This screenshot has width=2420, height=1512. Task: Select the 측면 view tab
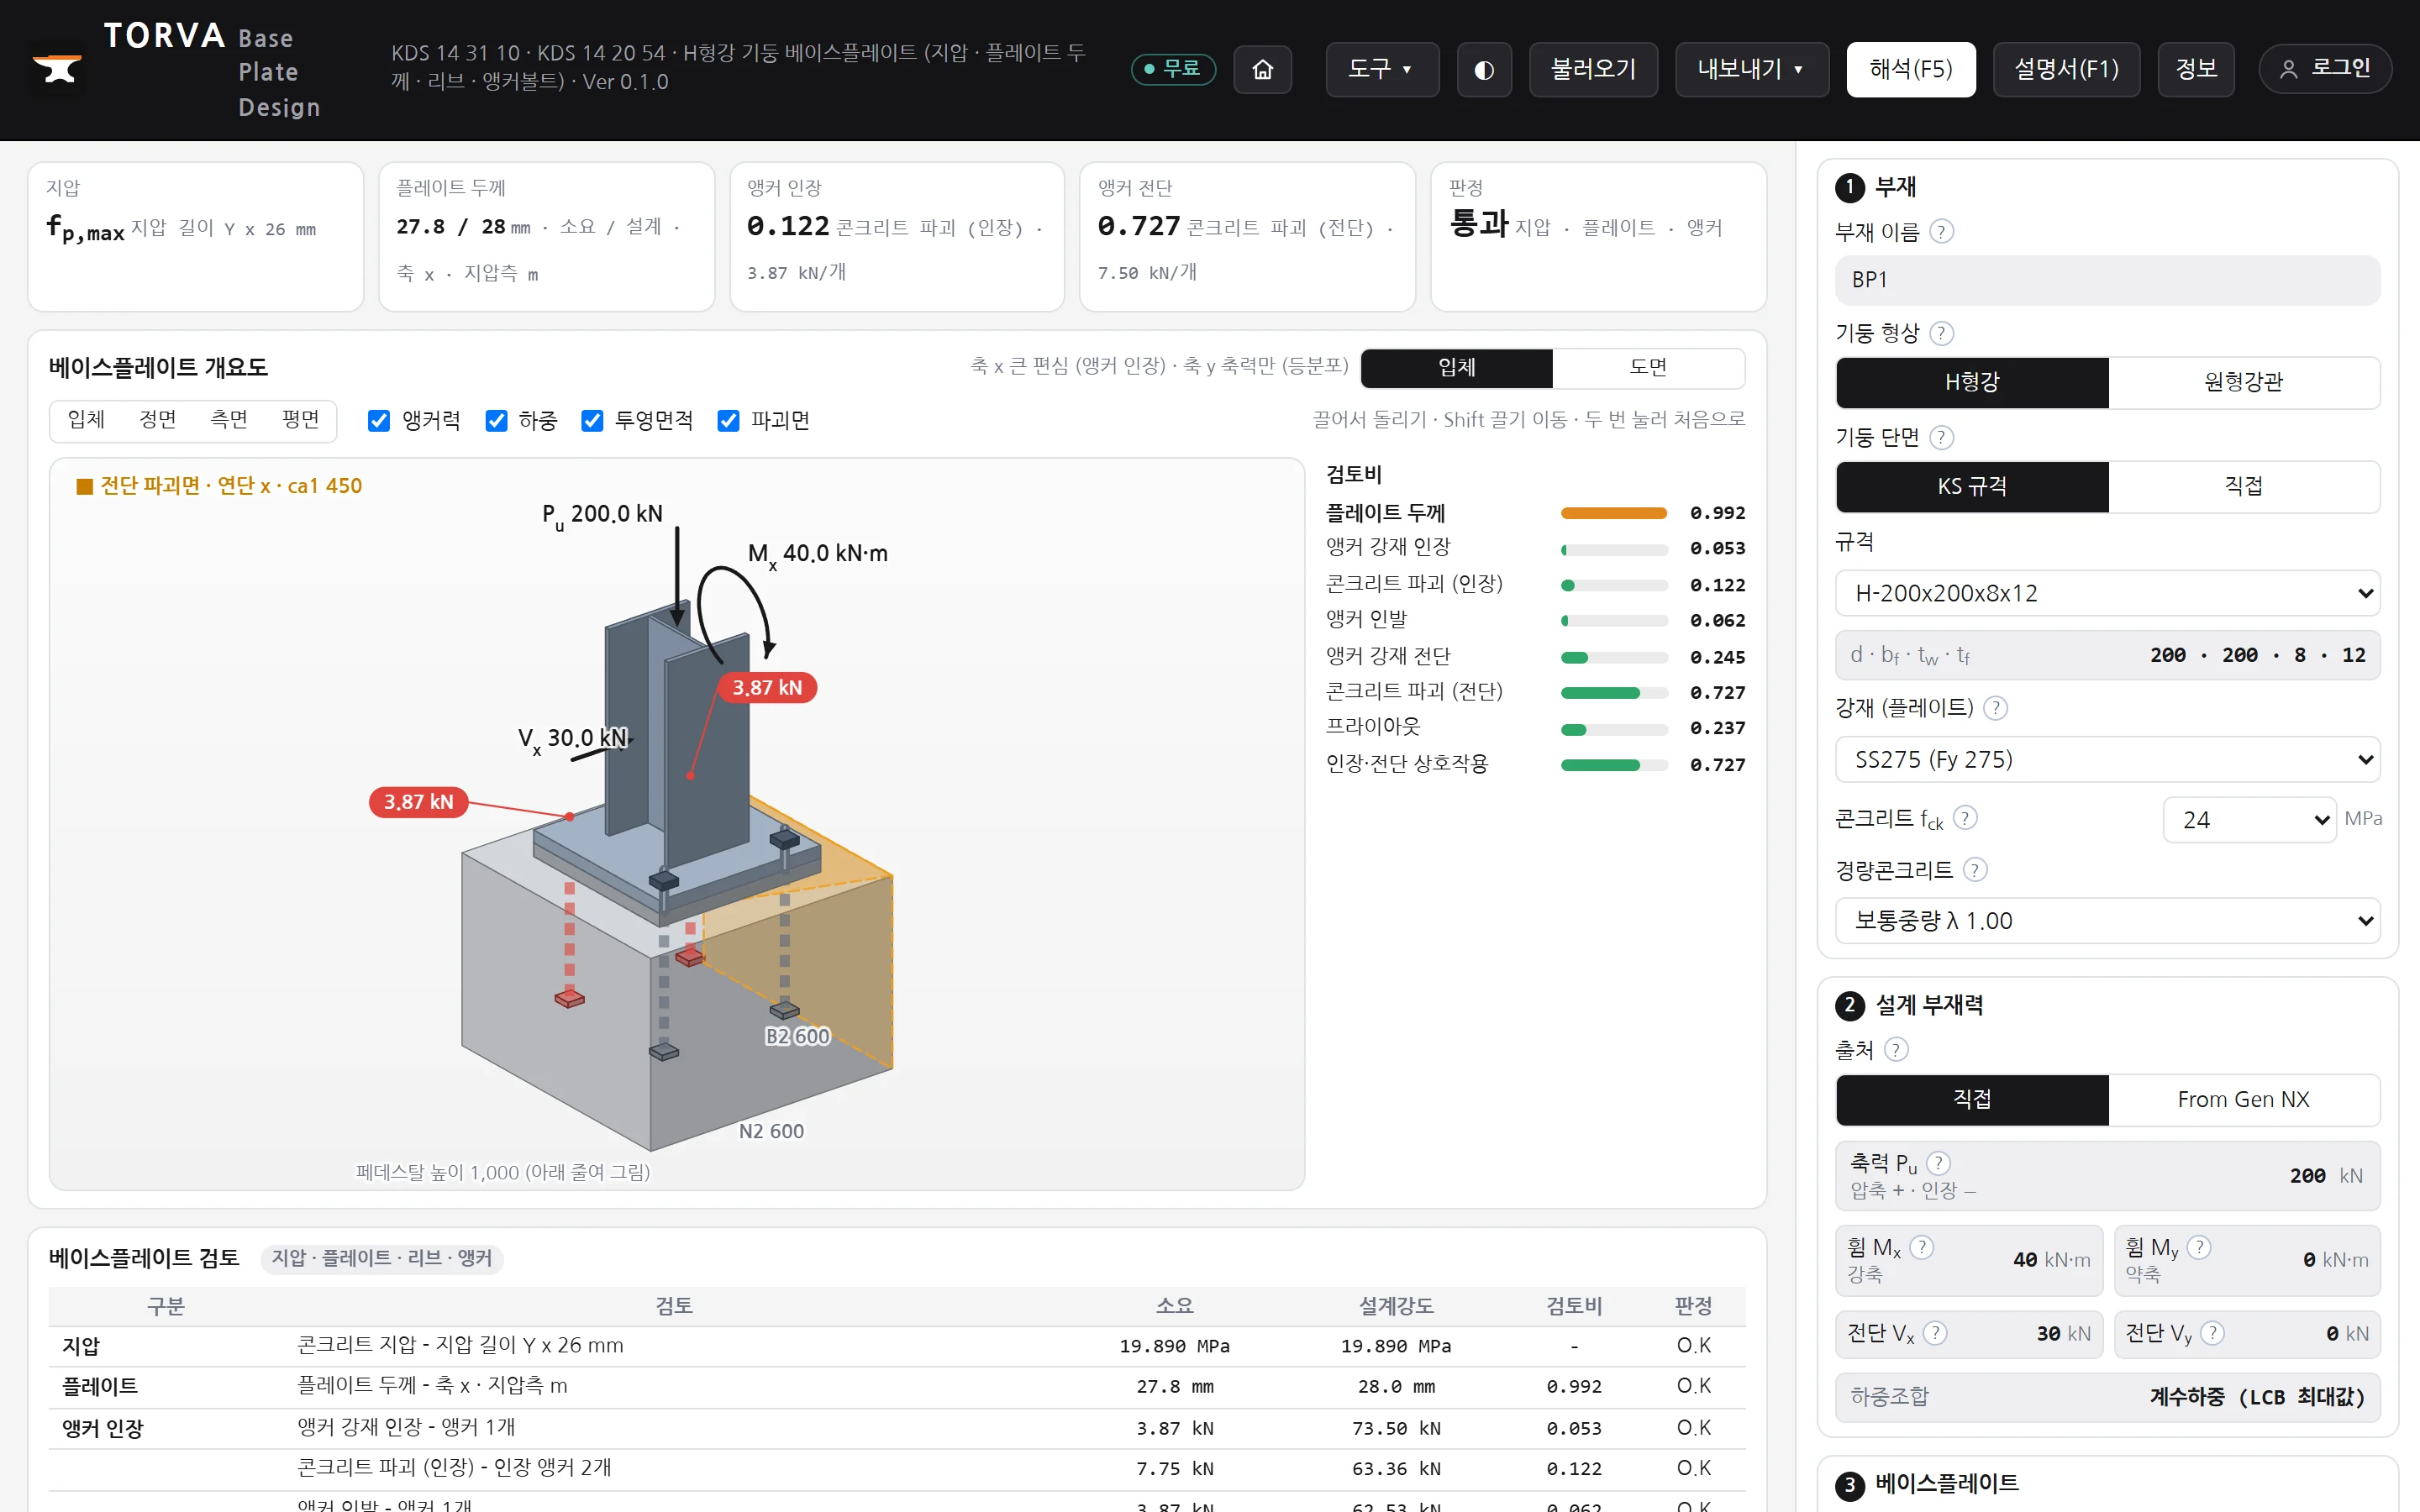click(229, 420)
